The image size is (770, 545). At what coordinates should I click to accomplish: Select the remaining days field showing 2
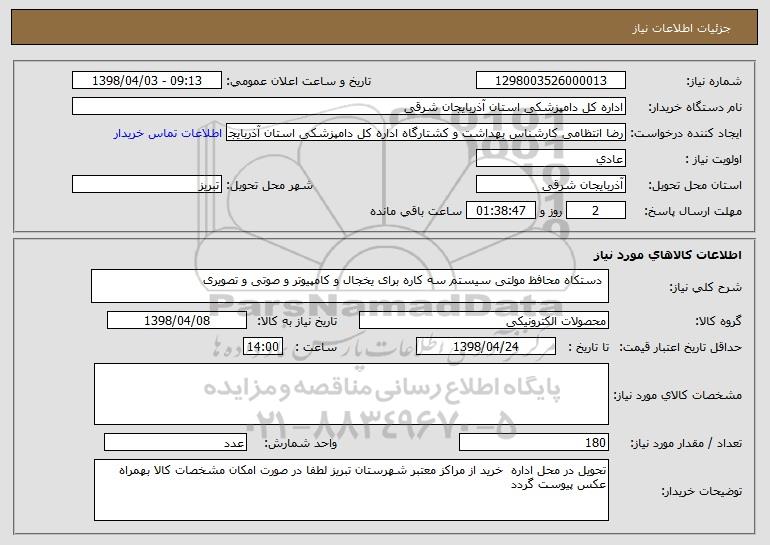coord(595,211)
